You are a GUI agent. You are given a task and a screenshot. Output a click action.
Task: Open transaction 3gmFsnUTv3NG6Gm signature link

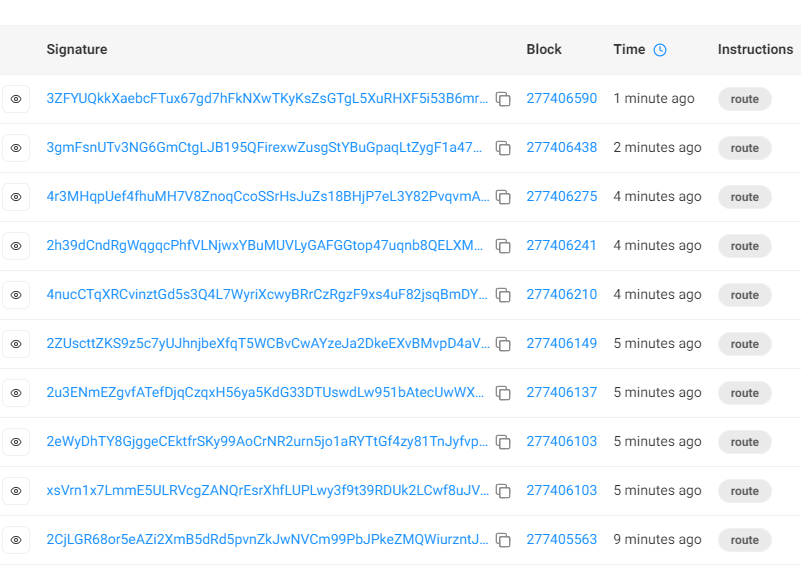coord(264,147)
